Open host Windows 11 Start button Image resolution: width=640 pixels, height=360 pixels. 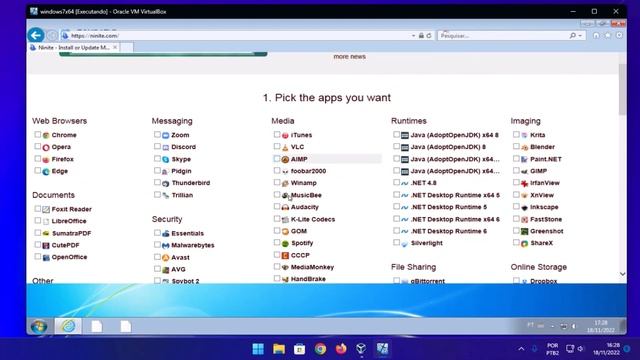pos(258,349)
